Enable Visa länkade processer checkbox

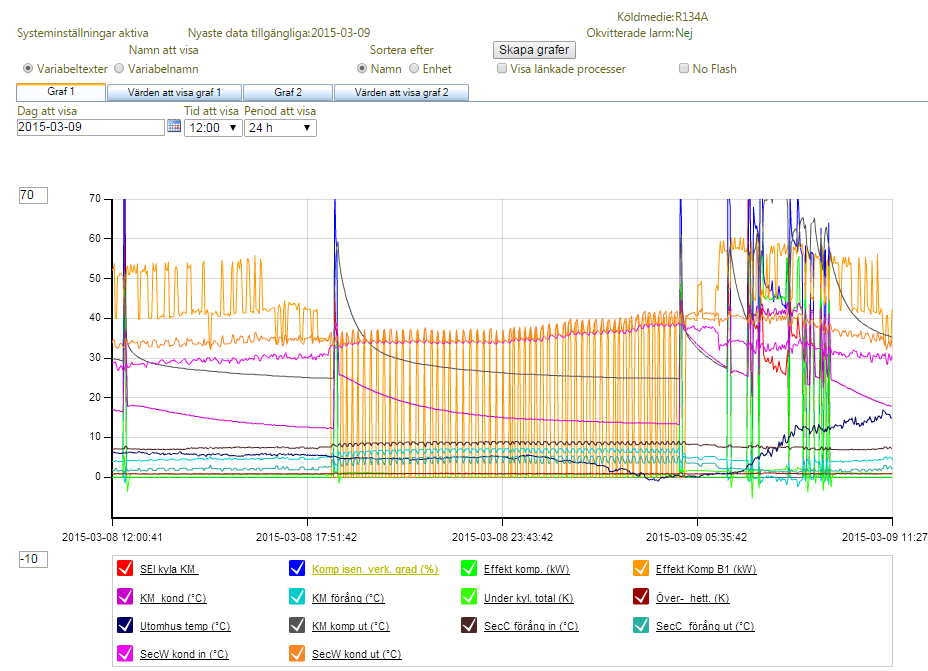tap(502, 69)
